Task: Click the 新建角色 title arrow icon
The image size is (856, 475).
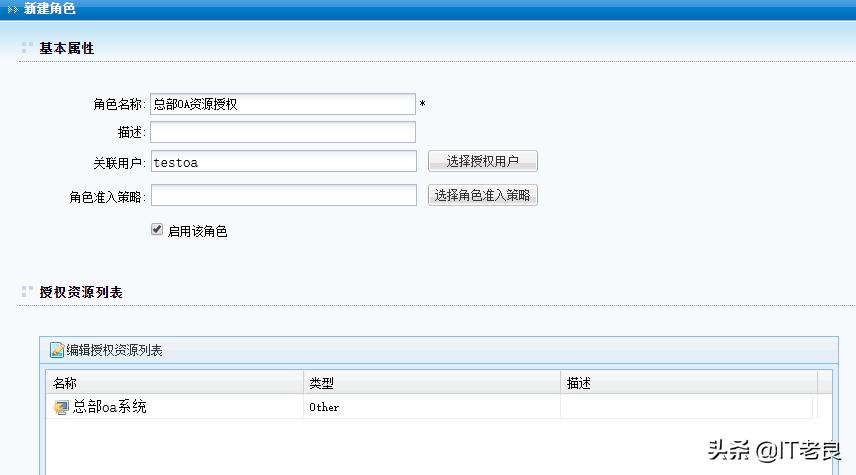Action: pos(13,9)
